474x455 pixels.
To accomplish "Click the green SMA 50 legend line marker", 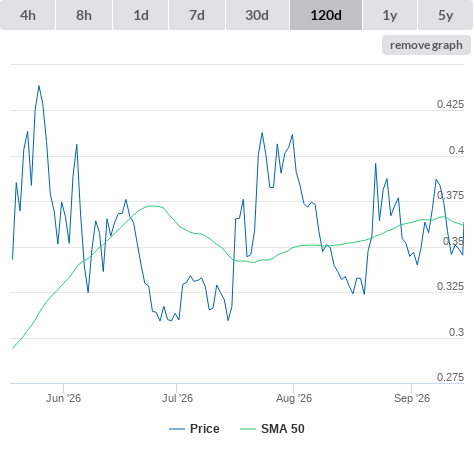I will click(248, 429).
